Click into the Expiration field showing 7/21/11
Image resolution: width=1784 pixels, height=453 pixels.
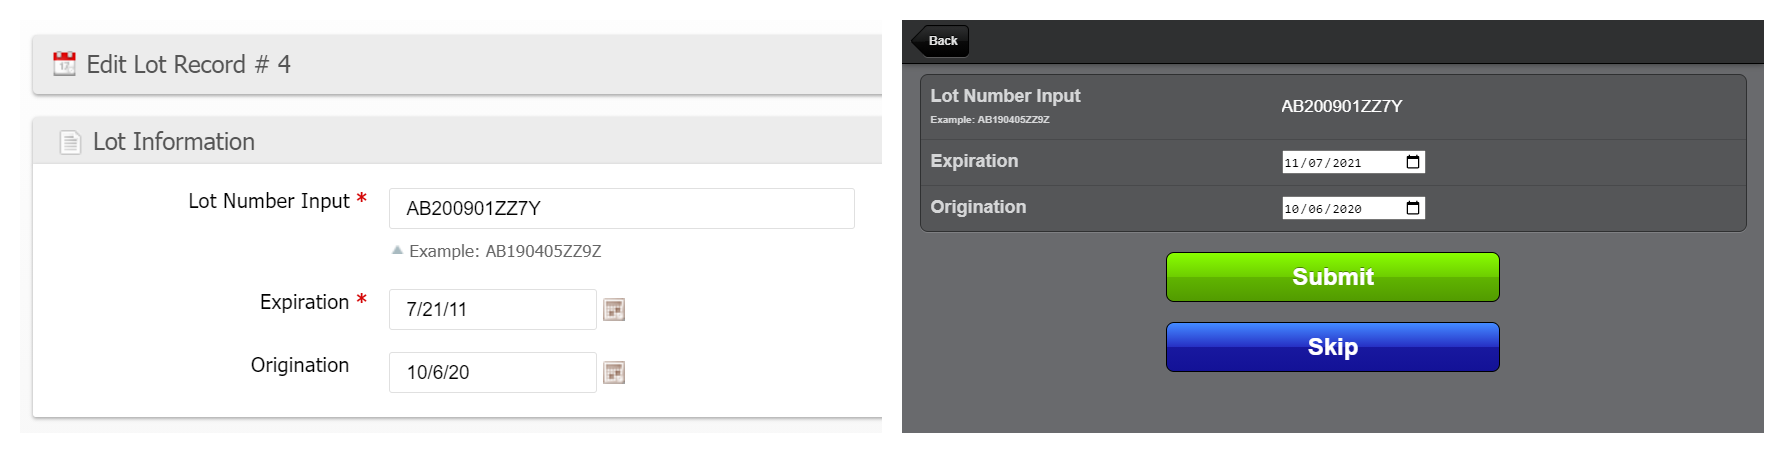click(x=492, y=310)
